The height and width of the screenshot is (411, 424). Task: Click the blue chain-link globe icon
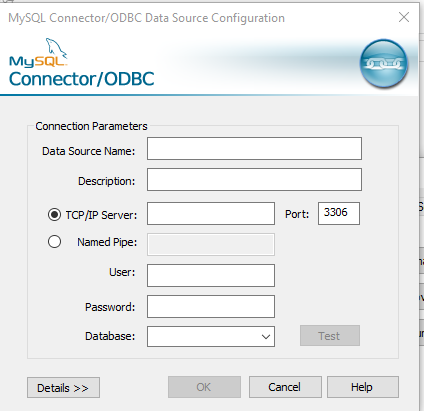pyautogui.click(x=384, y=63)
